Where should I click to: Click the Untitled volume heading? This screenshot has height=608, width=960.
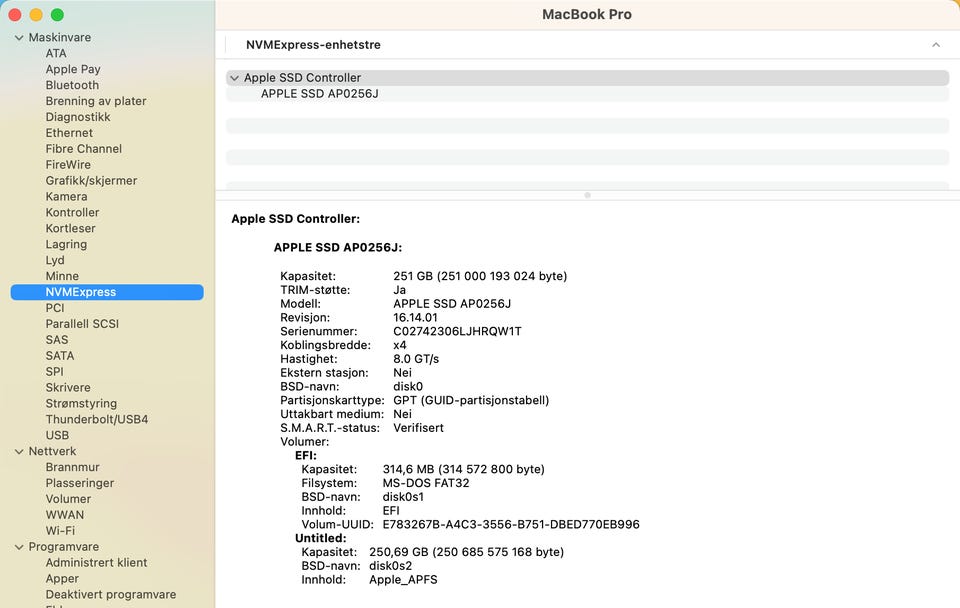321,538
